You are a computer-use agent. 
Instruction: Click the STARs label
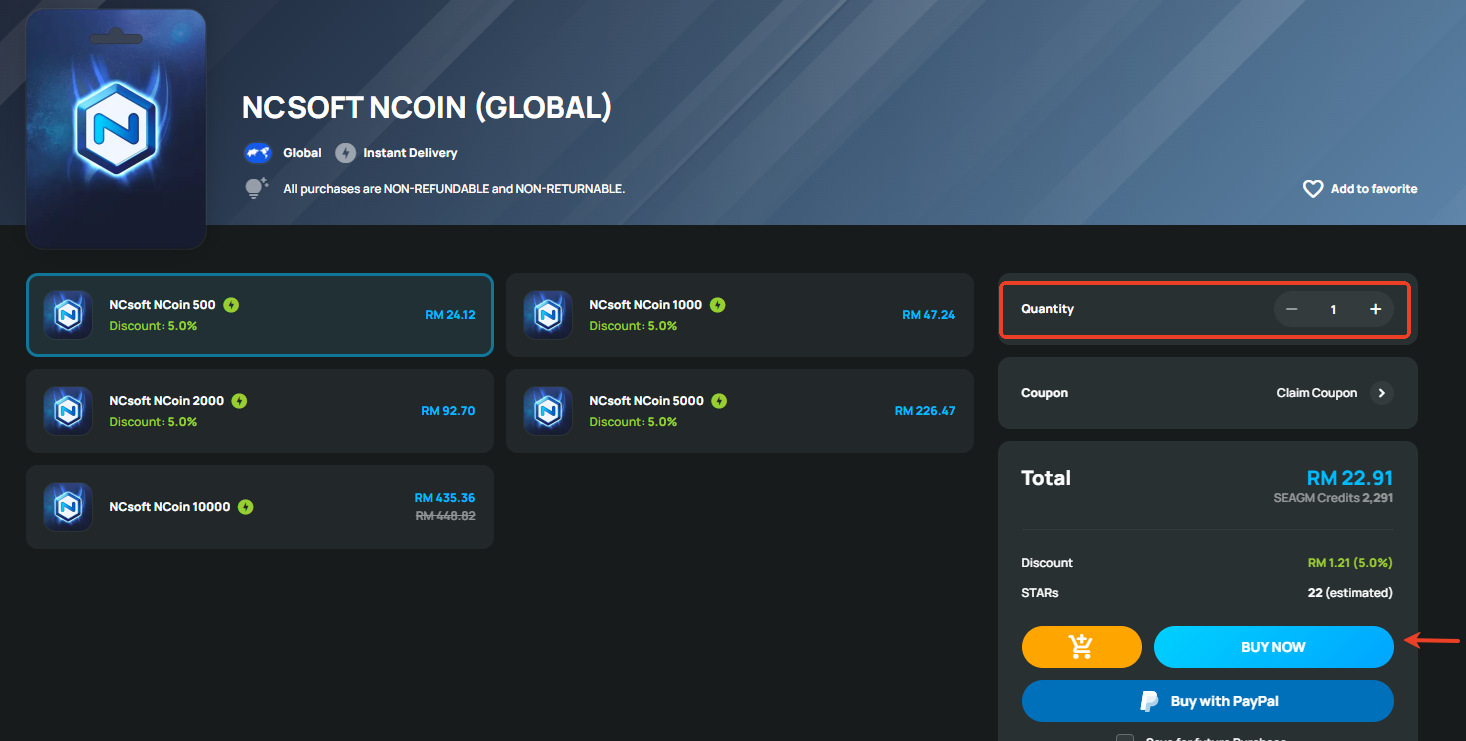pos(1040,593)
